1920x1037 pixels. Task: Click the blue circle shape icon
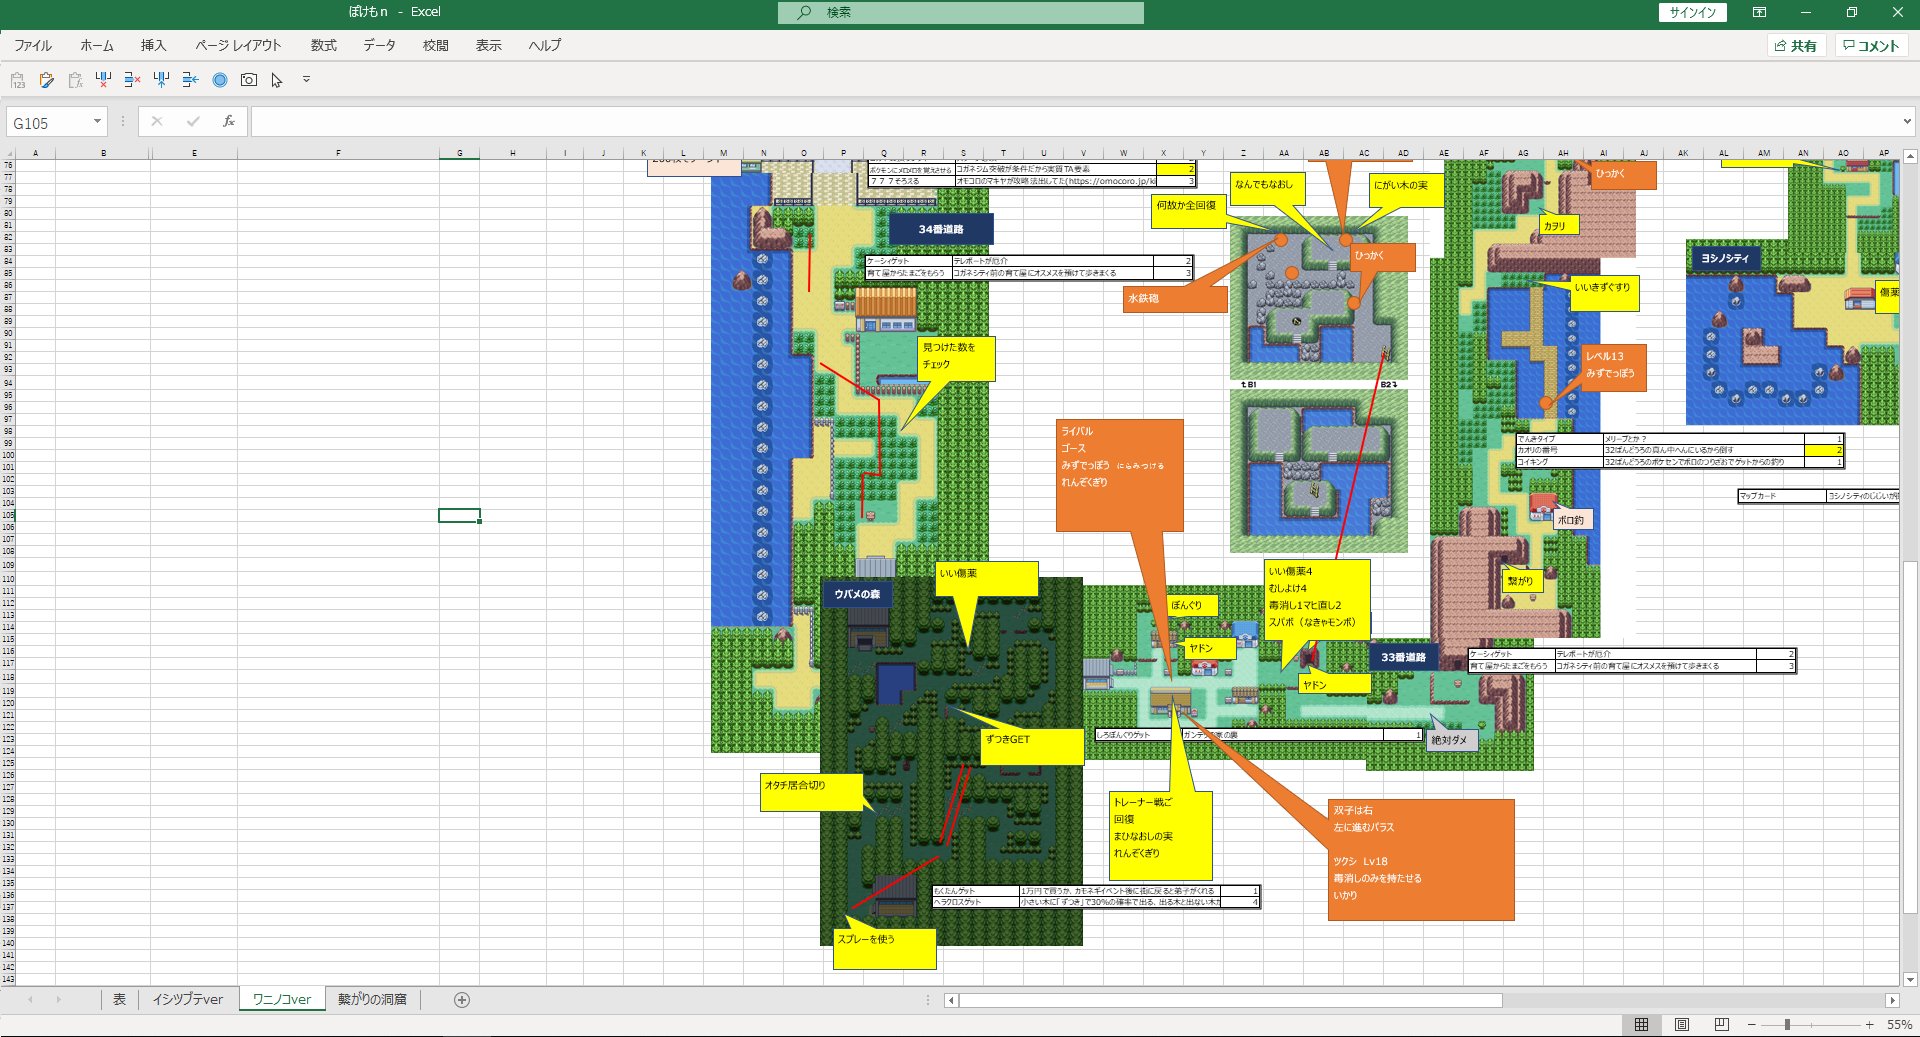pos(220,80)
